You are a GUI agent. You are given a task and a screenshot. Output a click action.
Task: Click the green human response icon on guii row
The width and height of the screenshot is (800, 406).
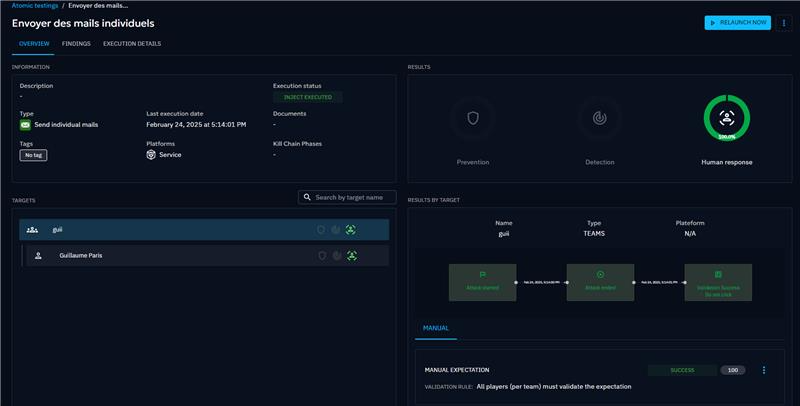point(351,229)
